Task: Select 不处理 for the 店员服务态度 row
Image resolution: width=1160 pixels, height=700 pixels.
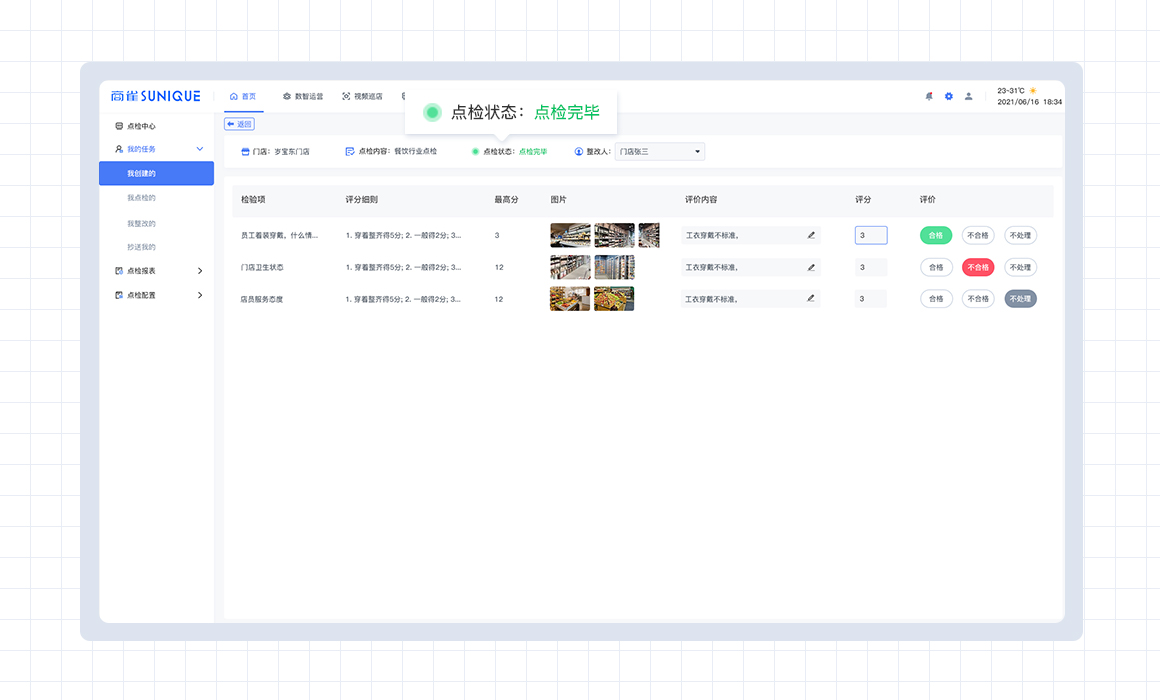Action: coord(1020,299)
